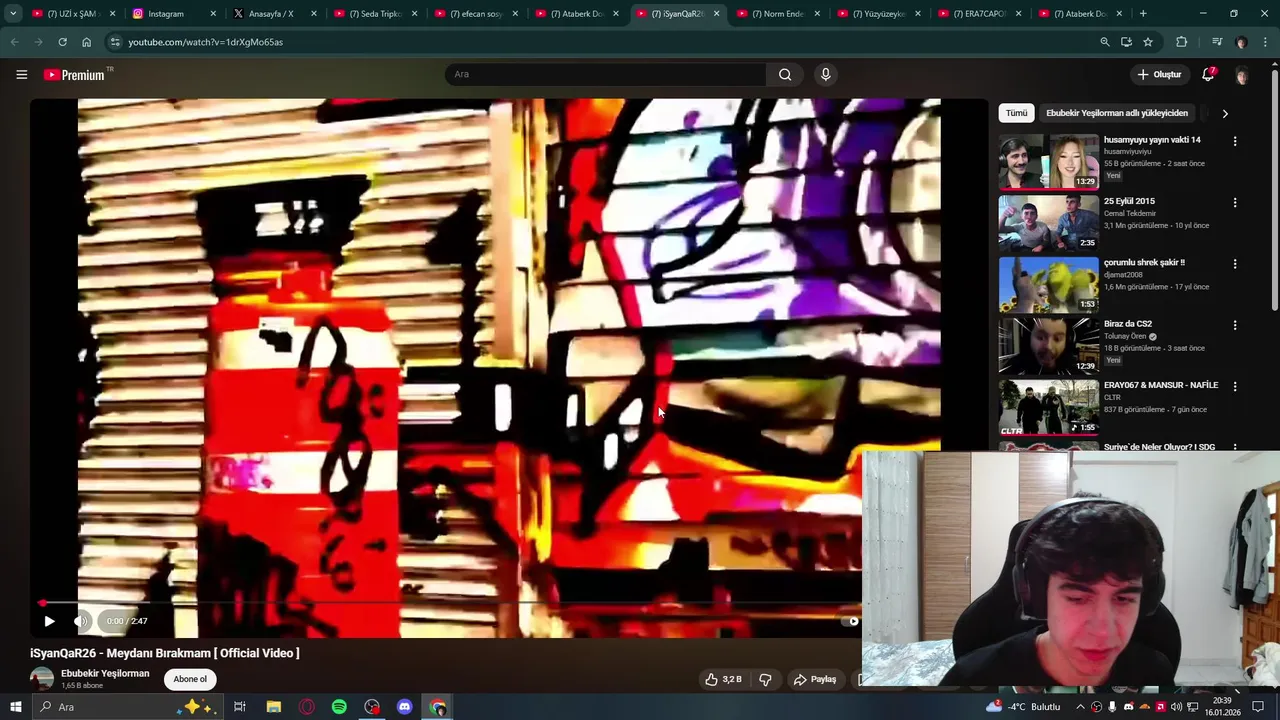Open Ebubekir Yeşilorman channel avatar
Viewport: 1280px width, 720px height.
(42, 679)
